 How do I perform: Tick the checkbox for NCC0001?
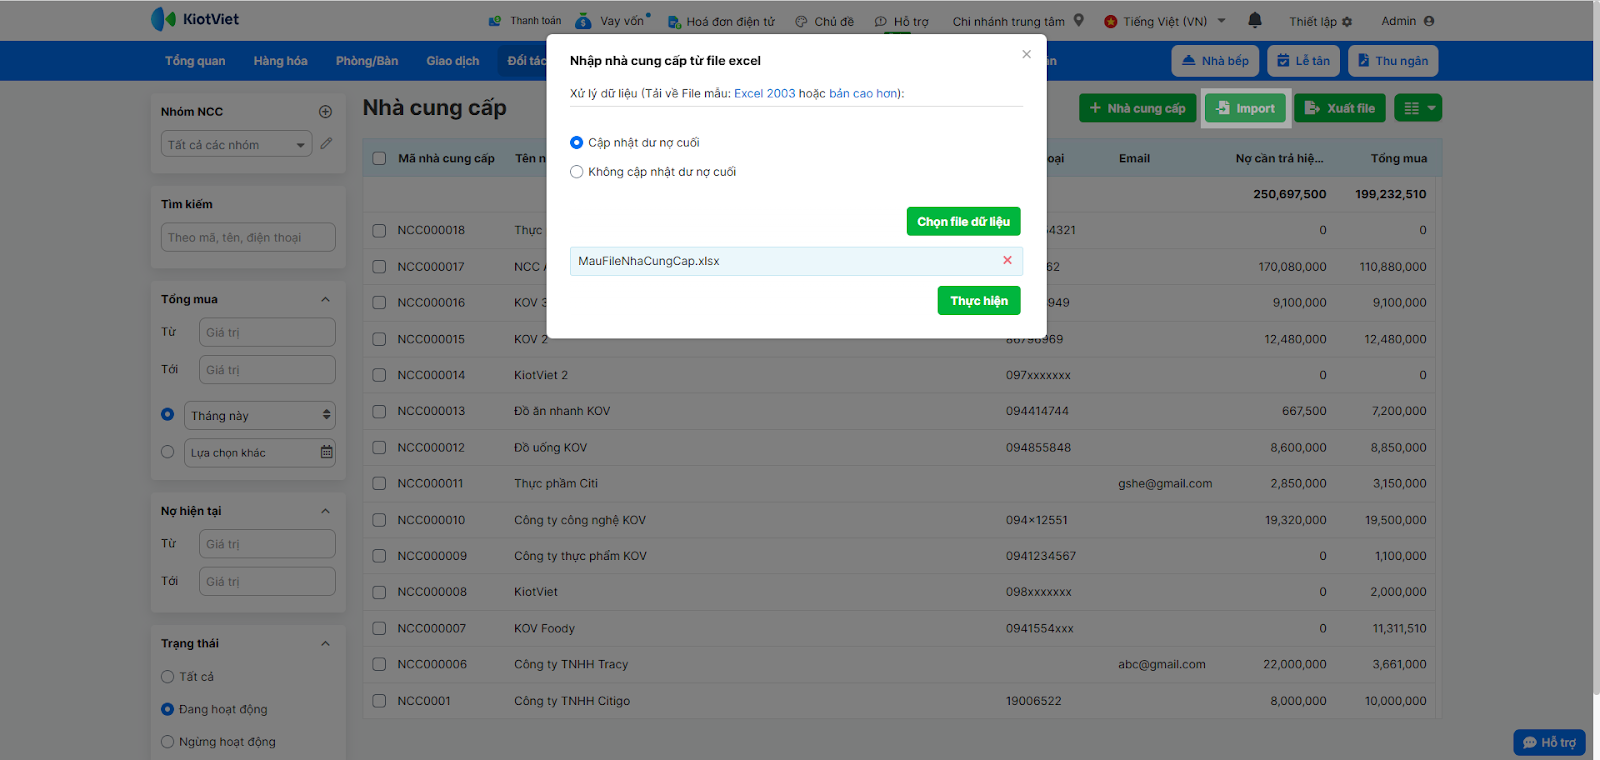pyautogui.click(x=379, y=701)
